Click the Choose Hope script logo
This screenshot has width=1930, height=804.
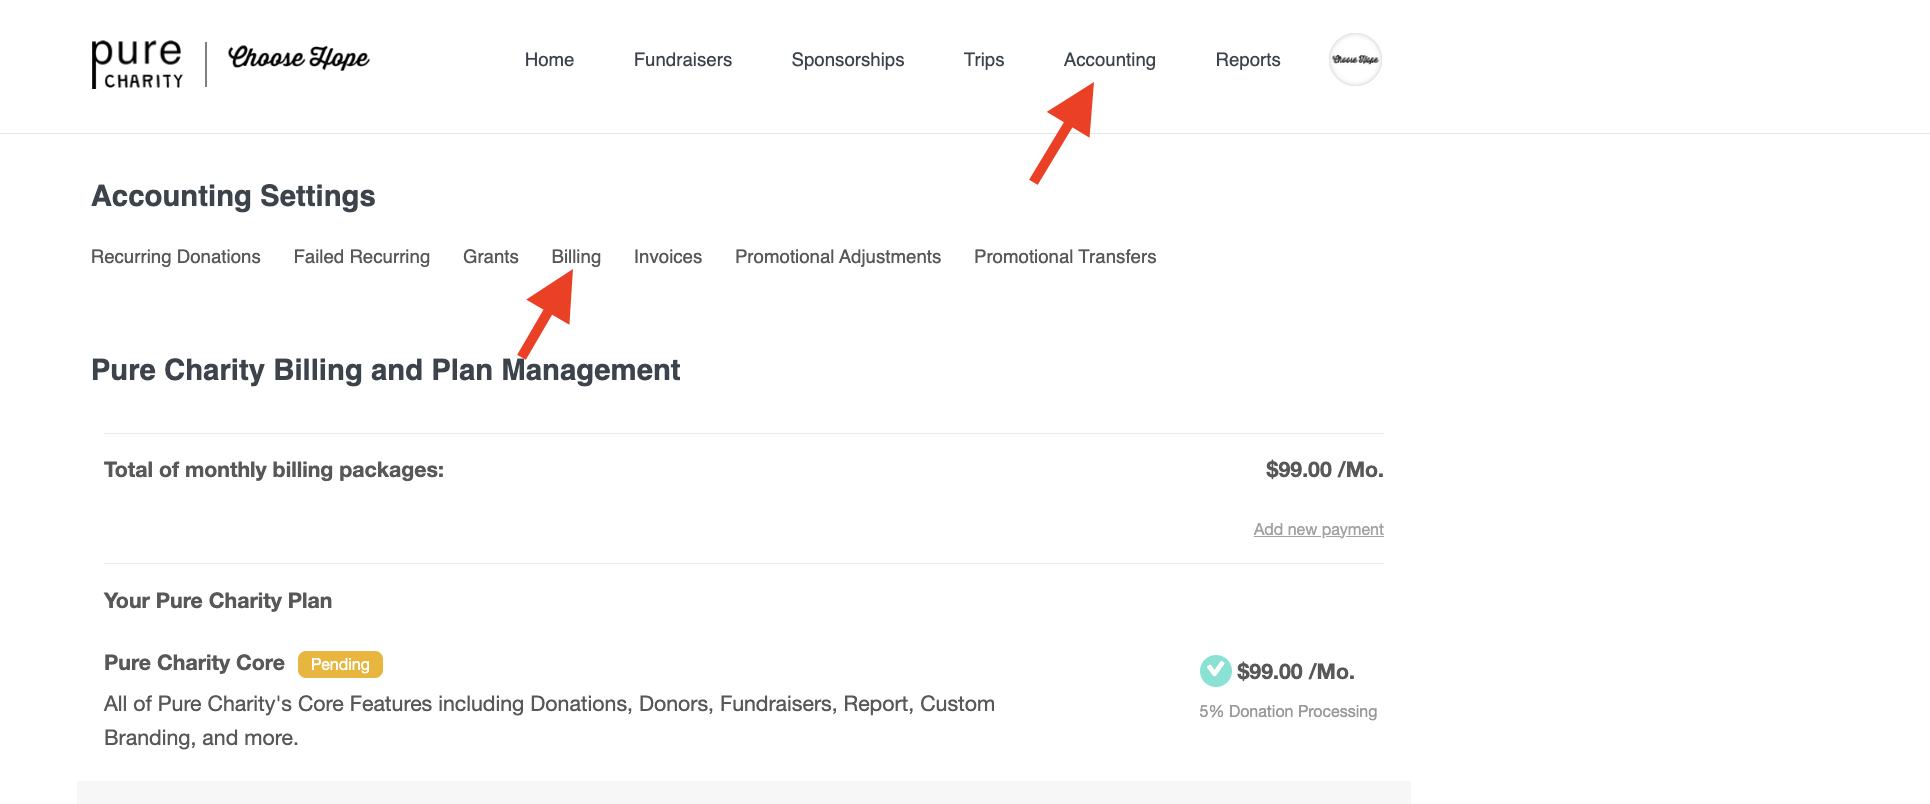pyautogui.click(x=298, y=58)
